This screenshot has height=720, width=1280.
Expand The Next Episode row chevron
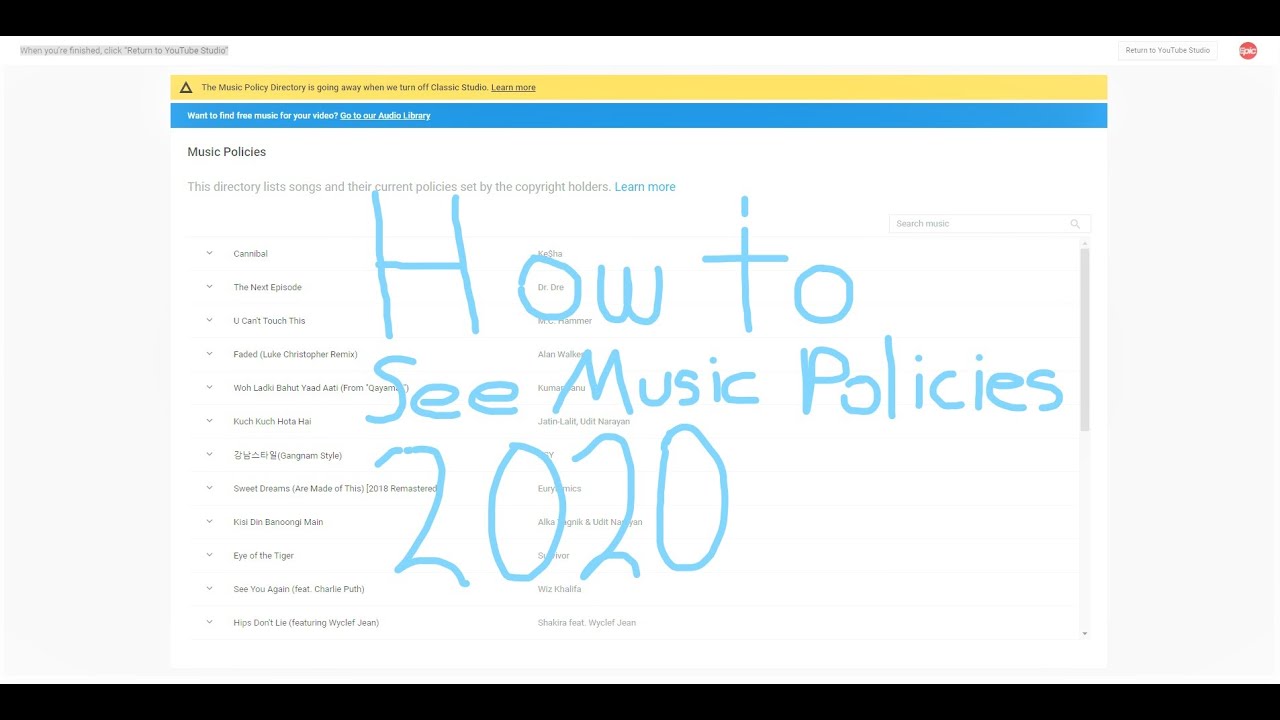click(209, 287)
